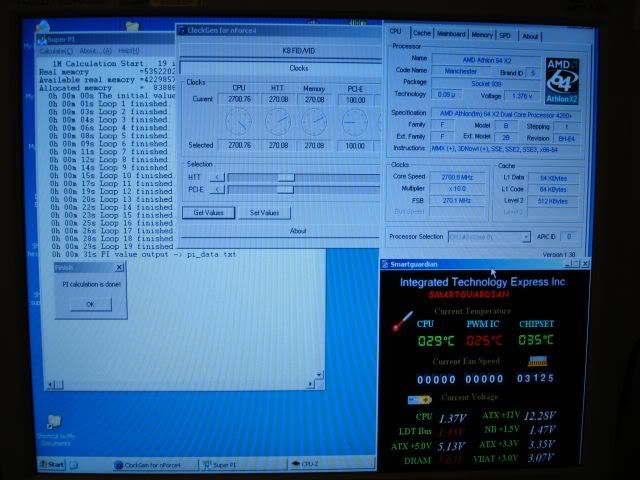Click OK in the Finish dialog
This screenshot has height=480, width=640.
pyautogui.click(x=91, y=304)
